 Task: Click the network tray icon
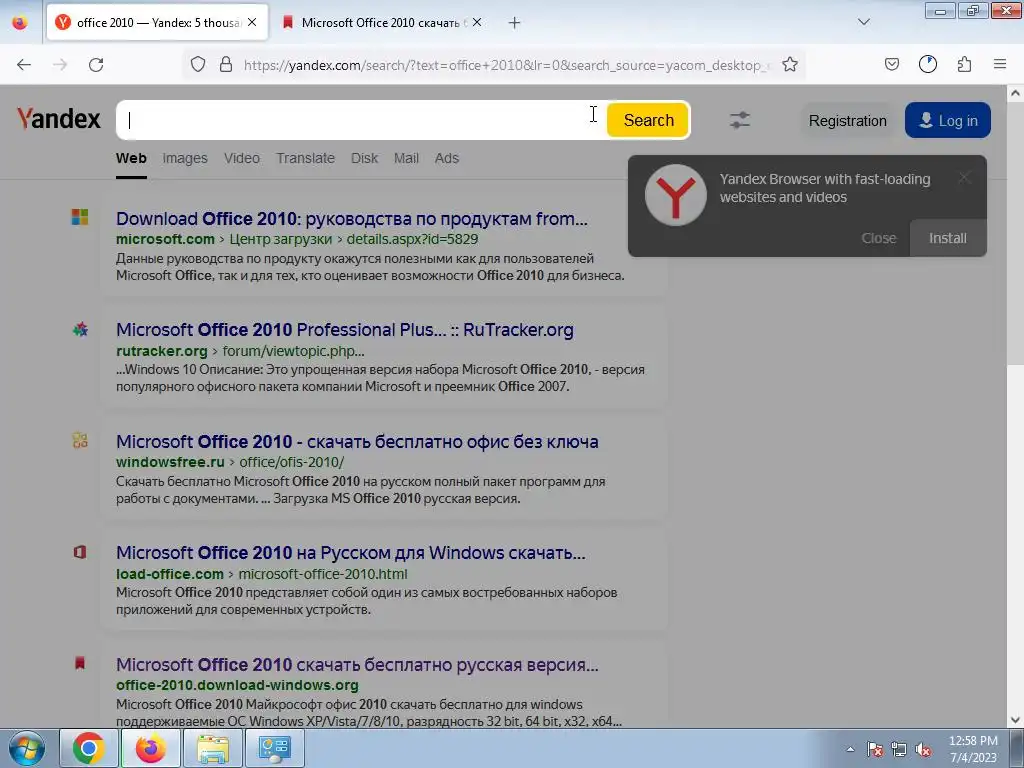point(899,749)
